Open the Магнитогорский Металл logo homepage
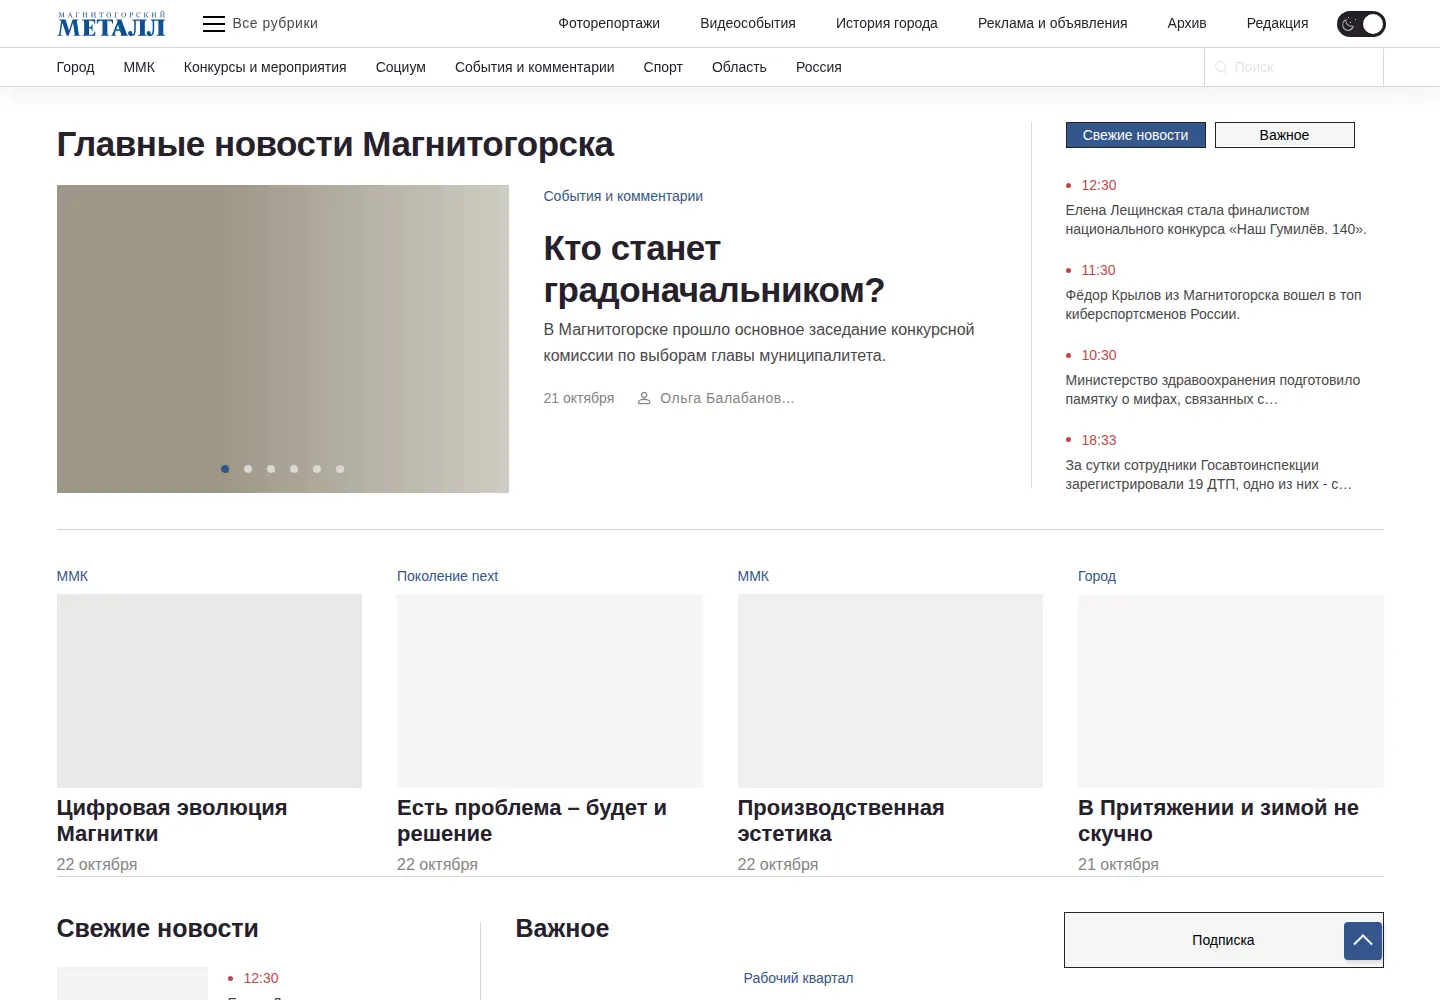Viewport: 1440px width, 1000px height. 111,24
